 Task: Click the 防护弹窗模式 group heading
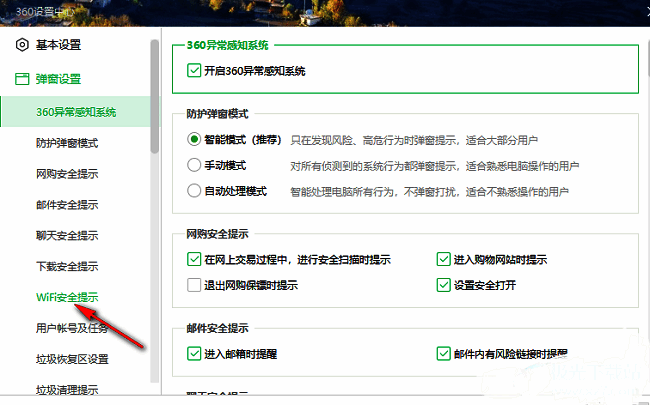pyautogui.click(x=217, y=114)
